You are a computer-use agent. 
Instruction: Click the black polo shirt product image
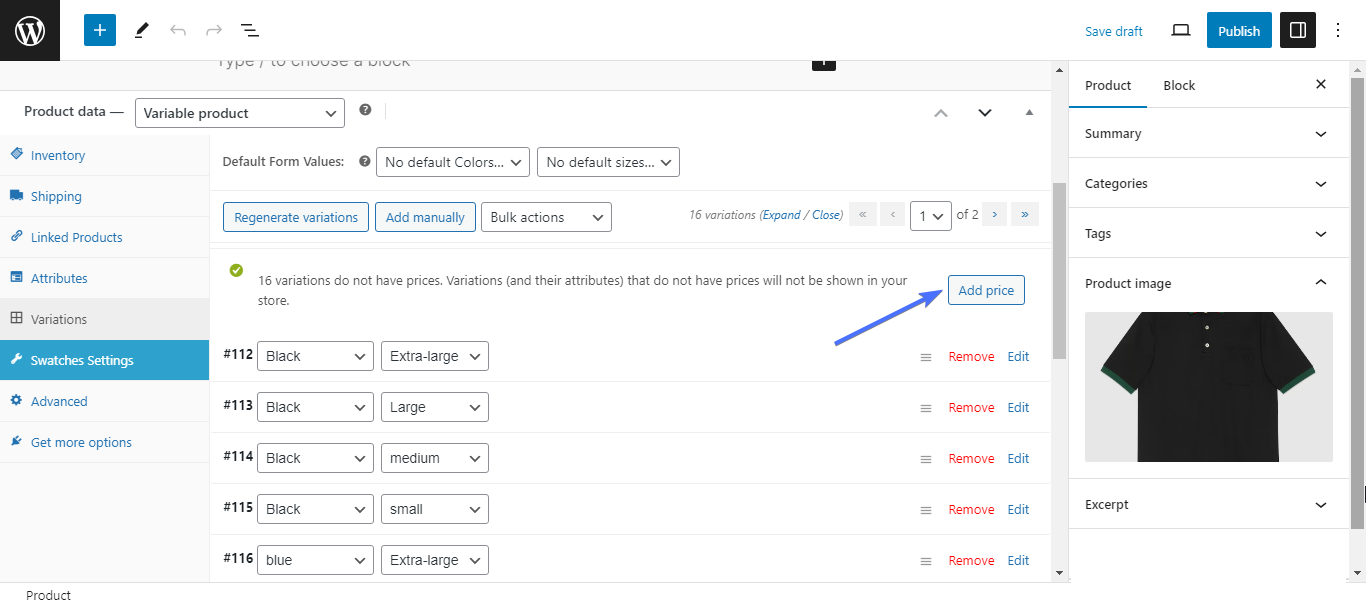tap(1209, 387)
